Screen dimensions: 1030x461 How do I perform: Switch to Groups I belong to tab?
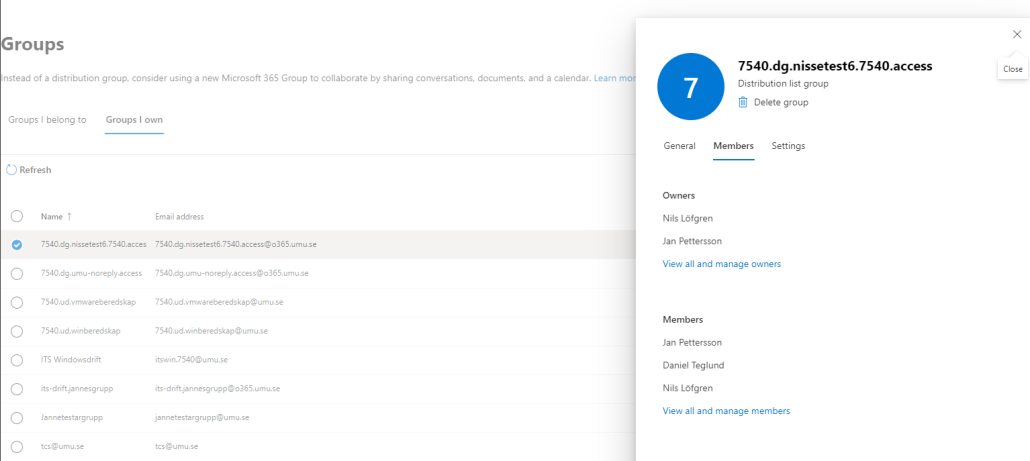[x=47, y=120]
